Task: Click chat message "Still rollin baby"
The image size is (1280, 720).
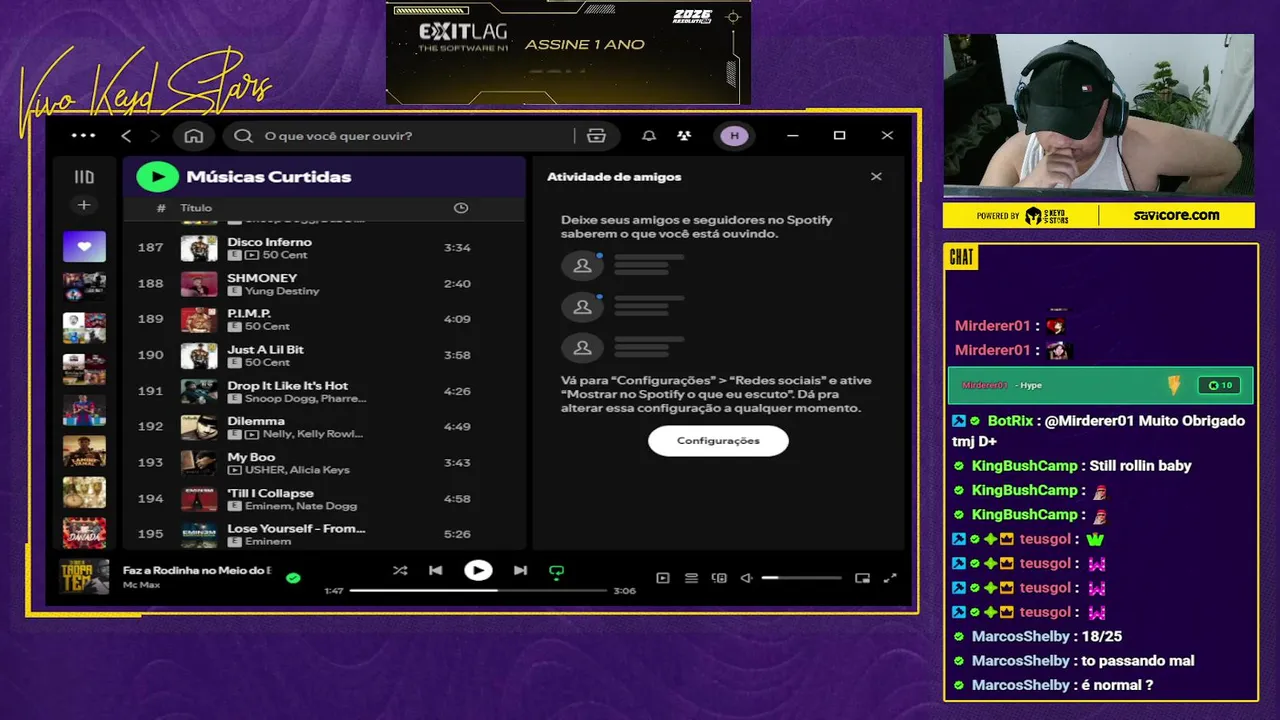Action: pyautogui.click(x=1141, y=466)
